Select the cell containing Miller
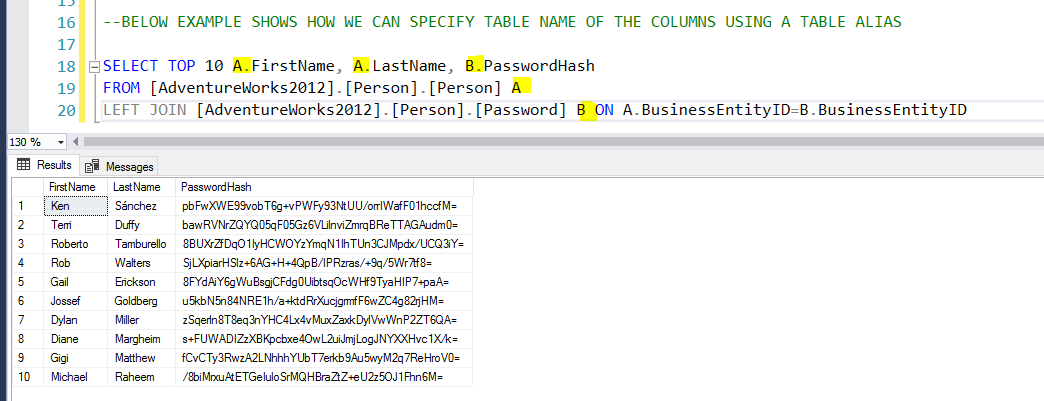The image size is (1044, 401). pyautogui.click(x=141, y=320)
